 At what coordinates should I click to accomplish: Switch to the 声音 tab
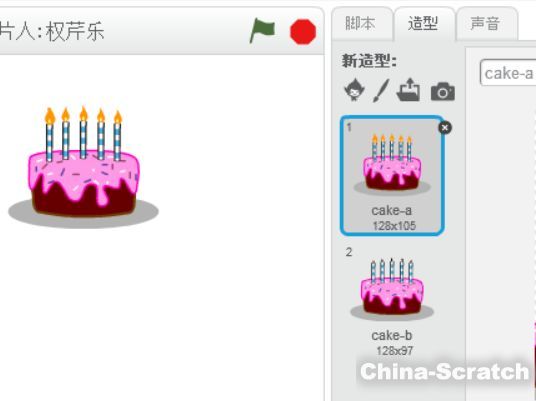[485, 23]
